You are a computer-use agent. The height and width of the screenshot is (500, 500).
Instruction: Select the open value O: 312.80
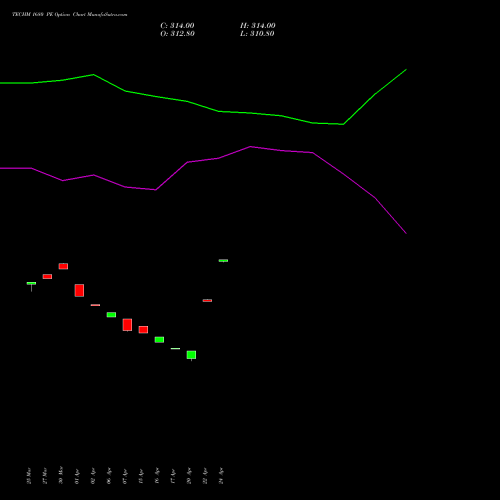point(177,34)
